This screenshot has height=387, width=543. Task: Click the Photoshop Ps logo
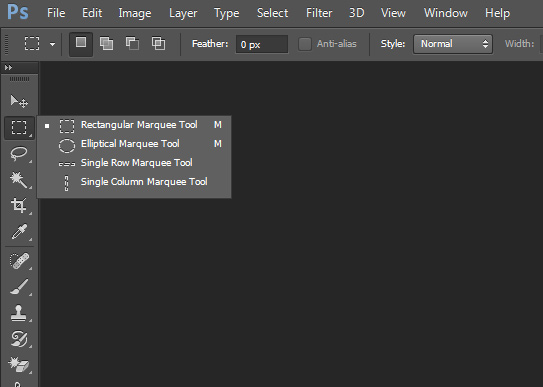18,12
